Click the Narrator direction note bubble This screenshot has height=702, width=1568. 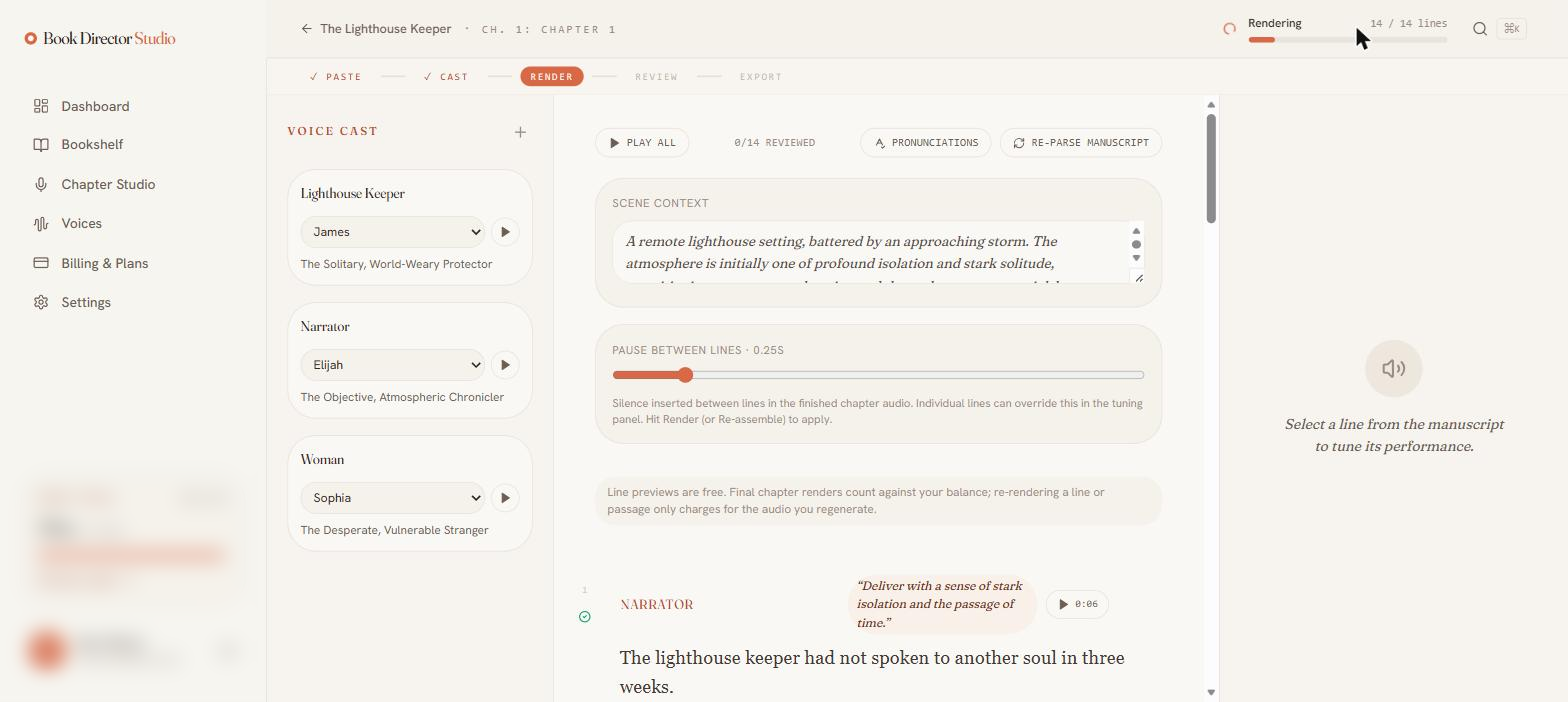pyautogui.click(x=941, y=604)
